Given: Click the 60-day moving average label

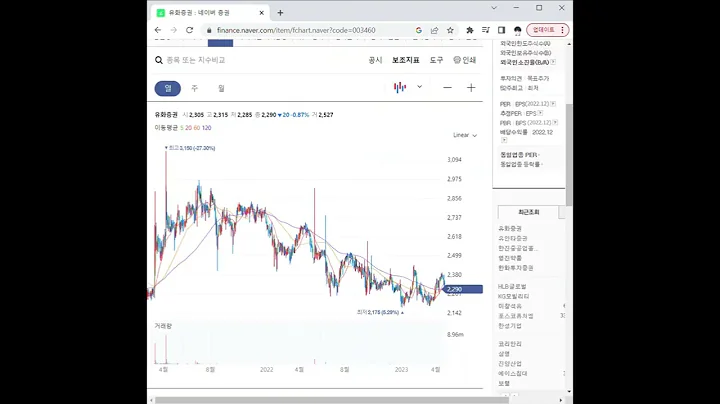Looking at the screenshot, I should [x=197, y=128].
